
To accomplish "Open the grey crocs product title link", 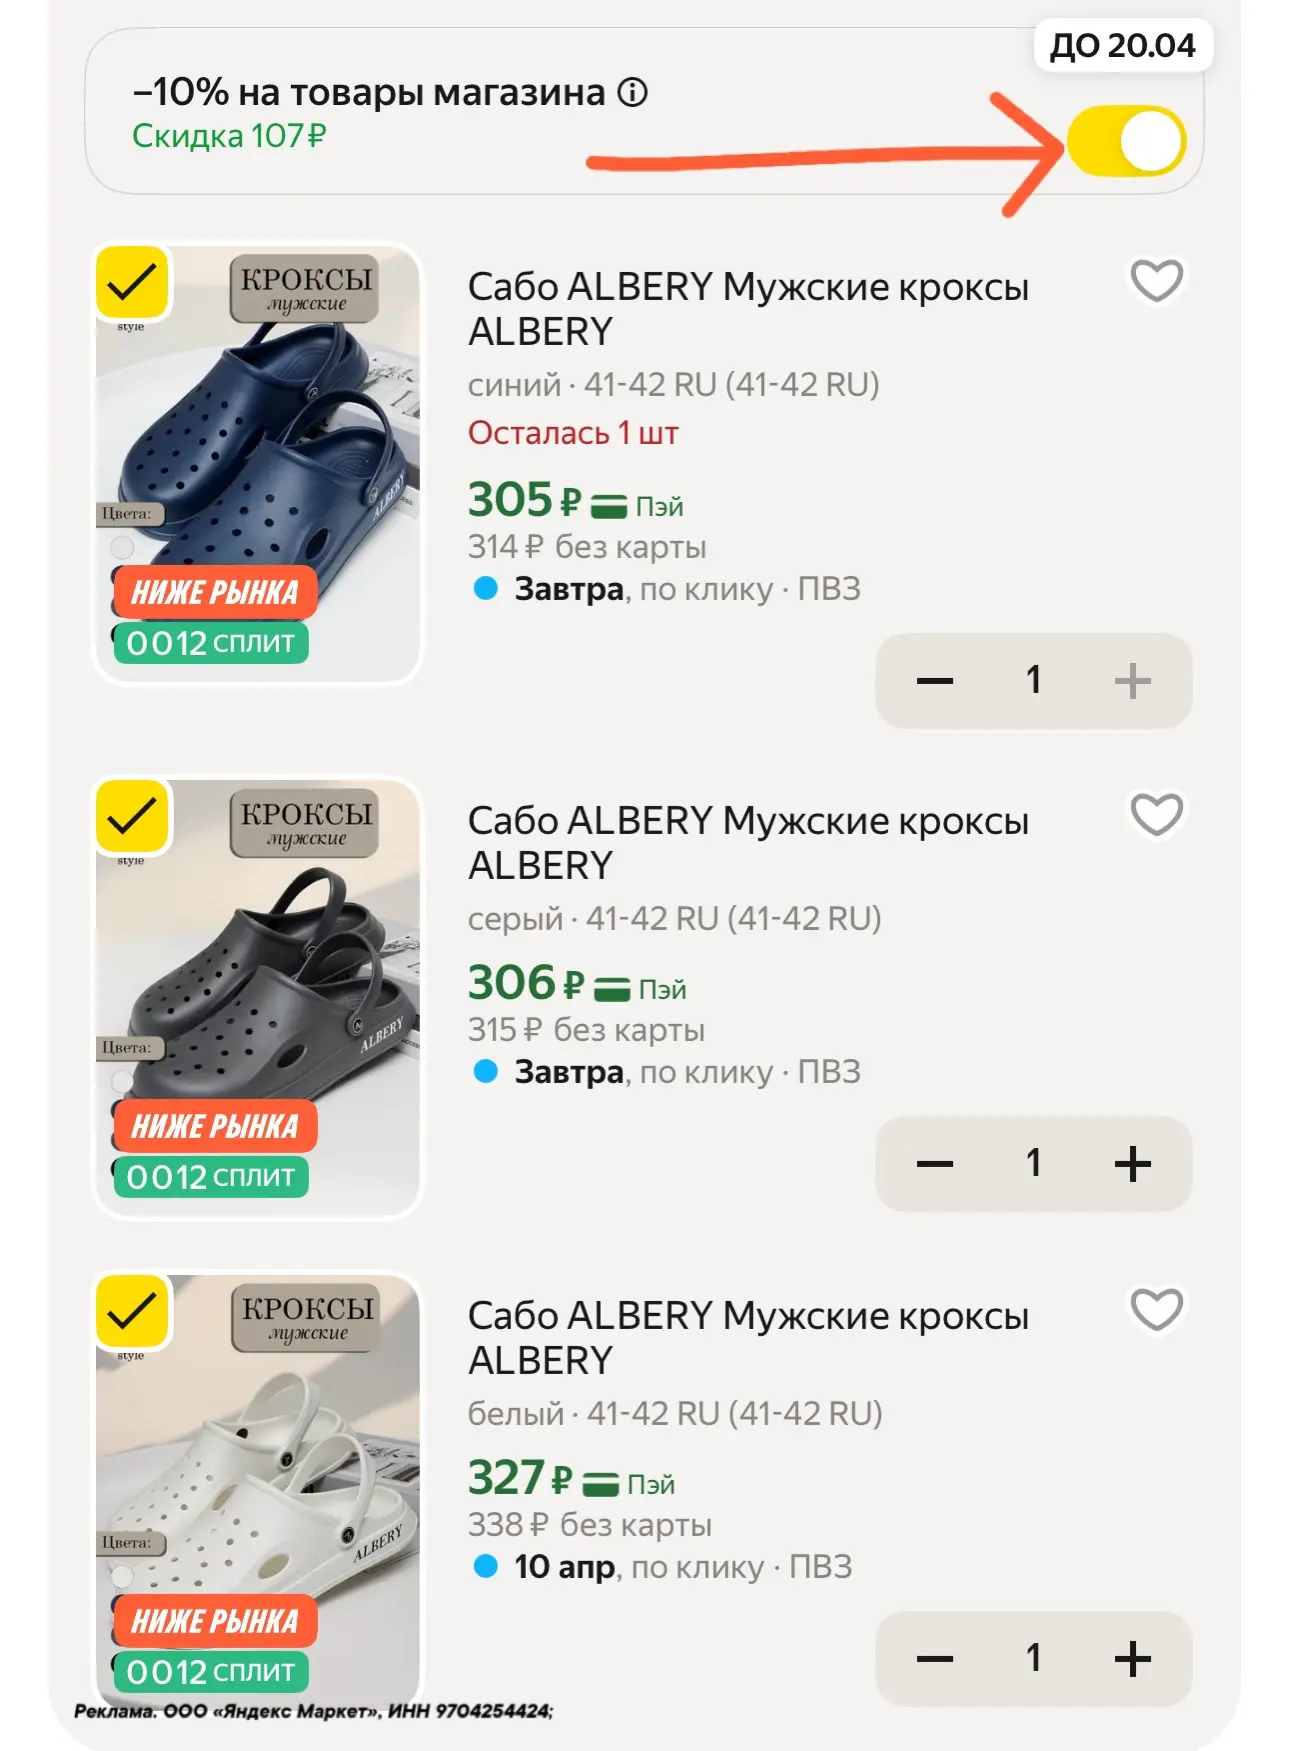I will (747, 843).
